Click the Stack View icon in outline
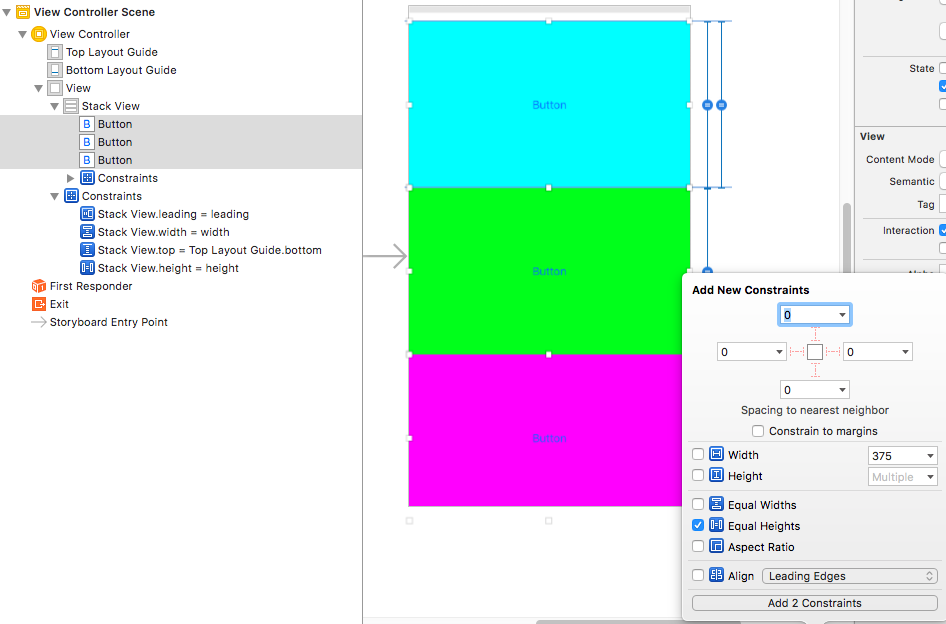The width and height of the screenshot is (946, 624). [x=71, y=106]
